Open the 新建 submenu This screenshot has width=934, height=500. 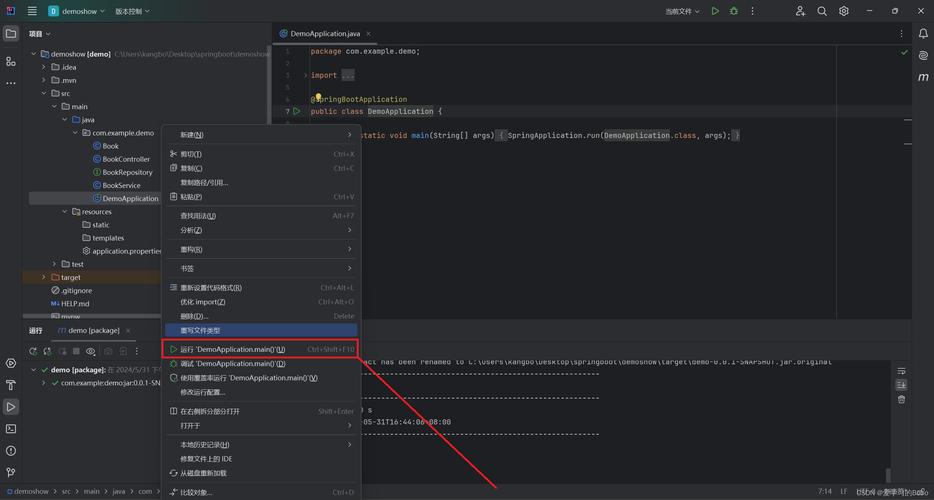(261, 135)
